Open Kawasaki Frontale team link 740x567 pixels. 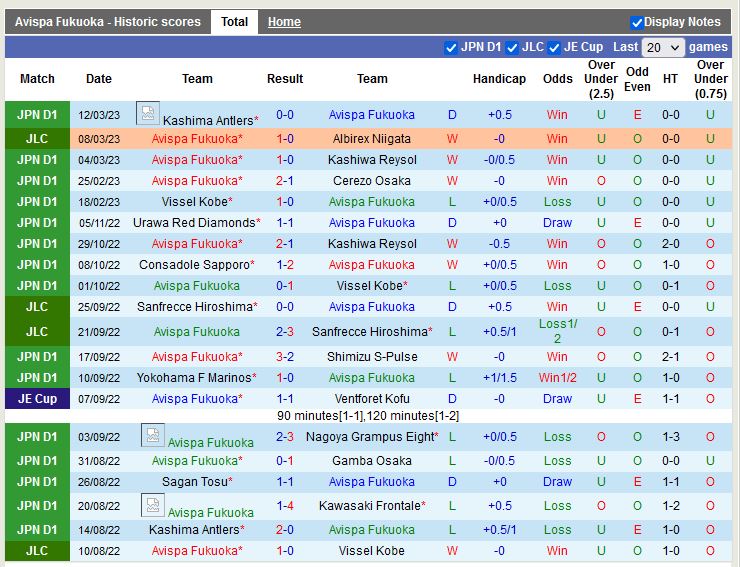point(370,506)
